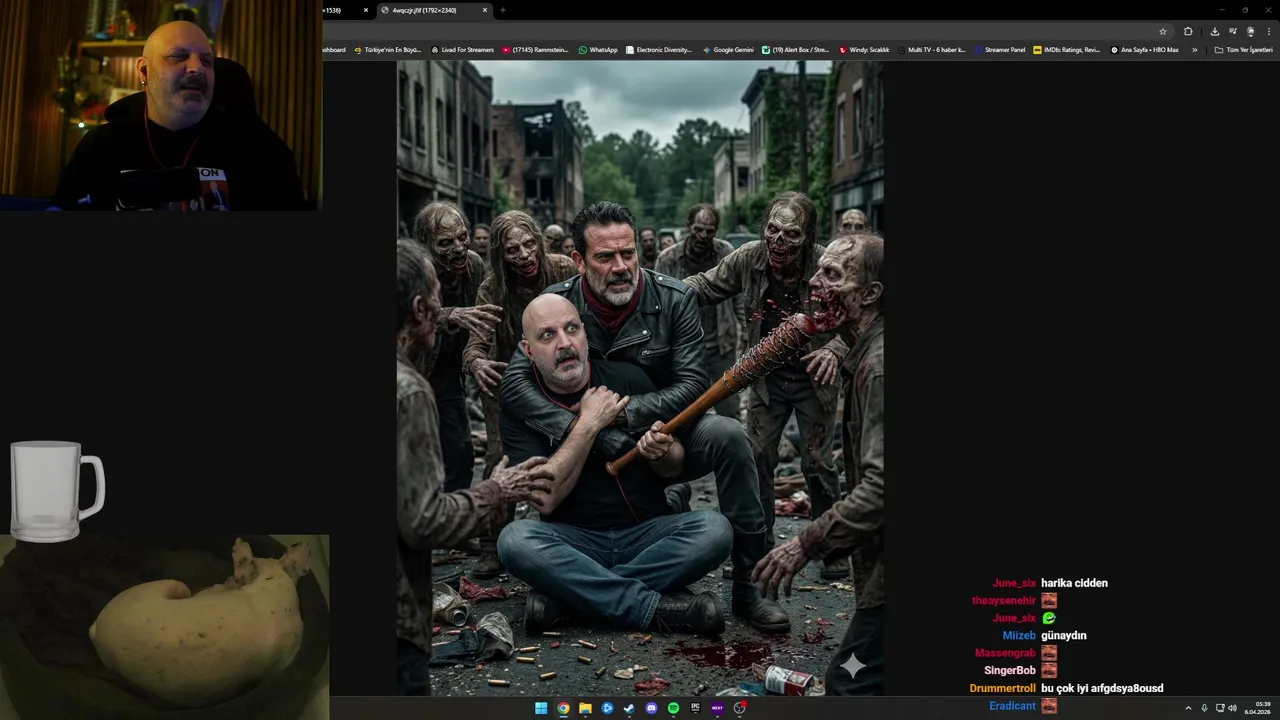
Task: Open Ana Sayfa • HBO Max bookmark
Action: coord(1145,49)
